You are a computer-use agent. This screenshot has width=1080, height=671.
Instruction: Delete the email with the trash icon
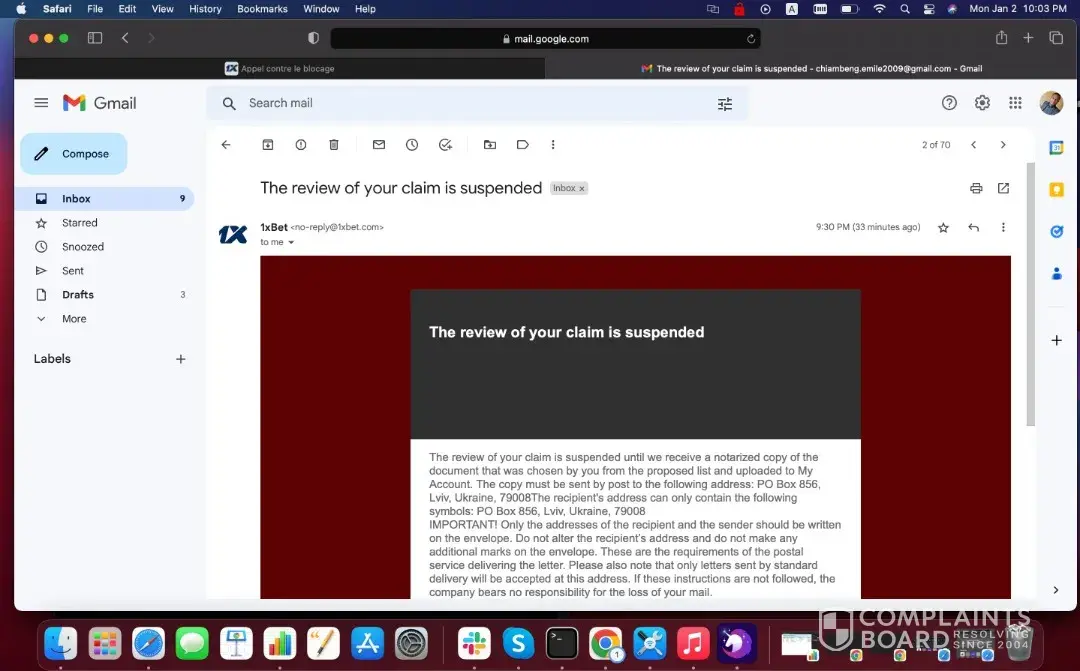334,145
